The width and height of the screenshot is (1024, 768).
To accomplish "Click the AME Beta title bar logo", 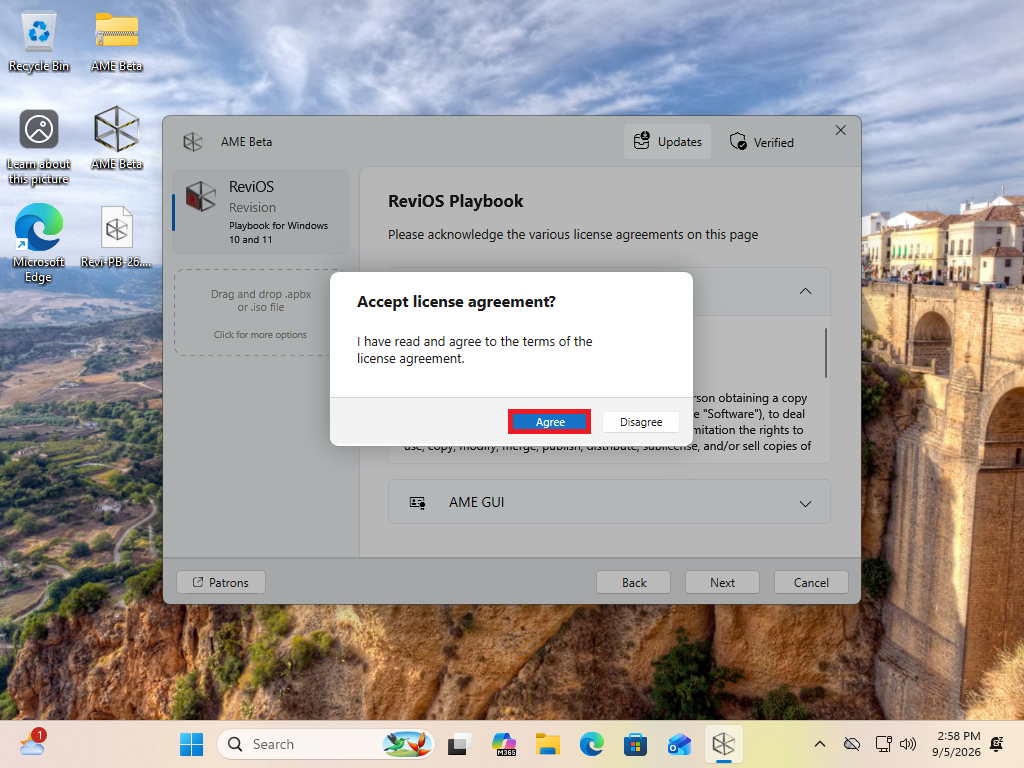I will tap(193, 142).
